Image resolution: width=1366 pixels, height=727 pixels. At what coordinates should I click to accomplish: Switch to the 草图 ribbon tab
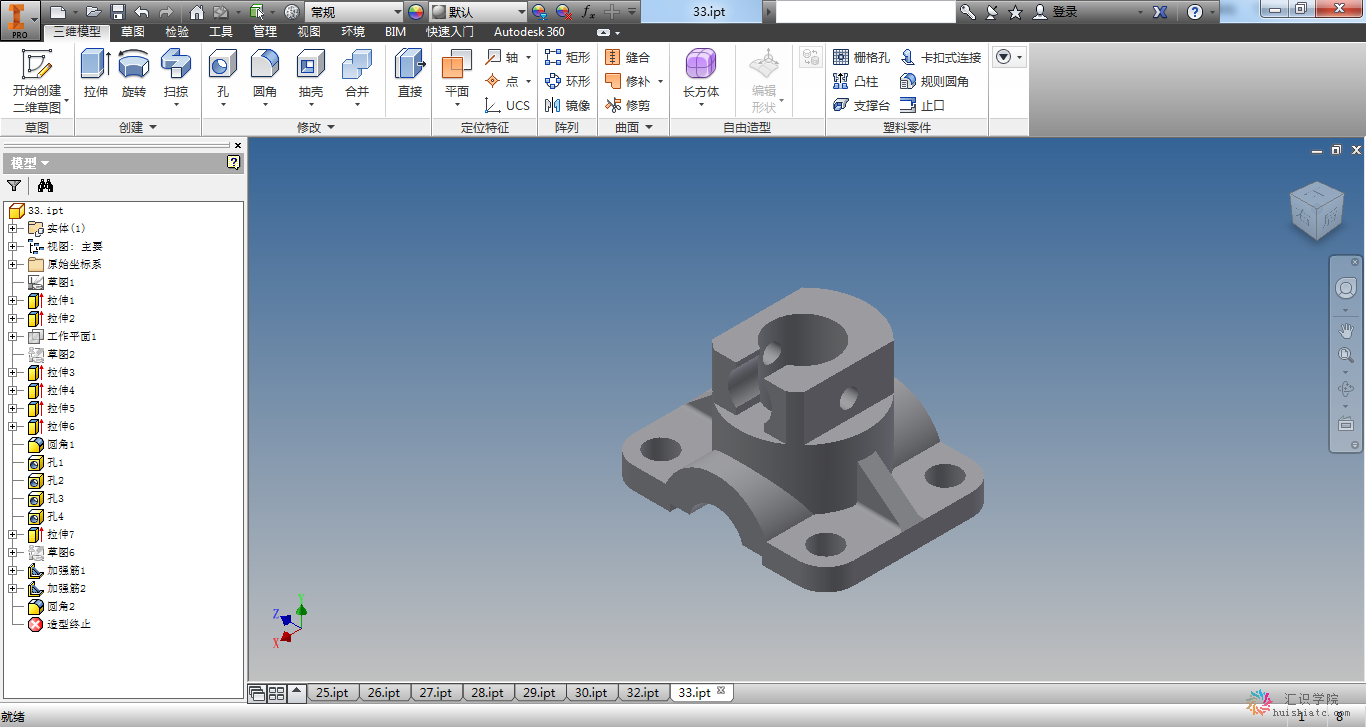click(132, 31)
